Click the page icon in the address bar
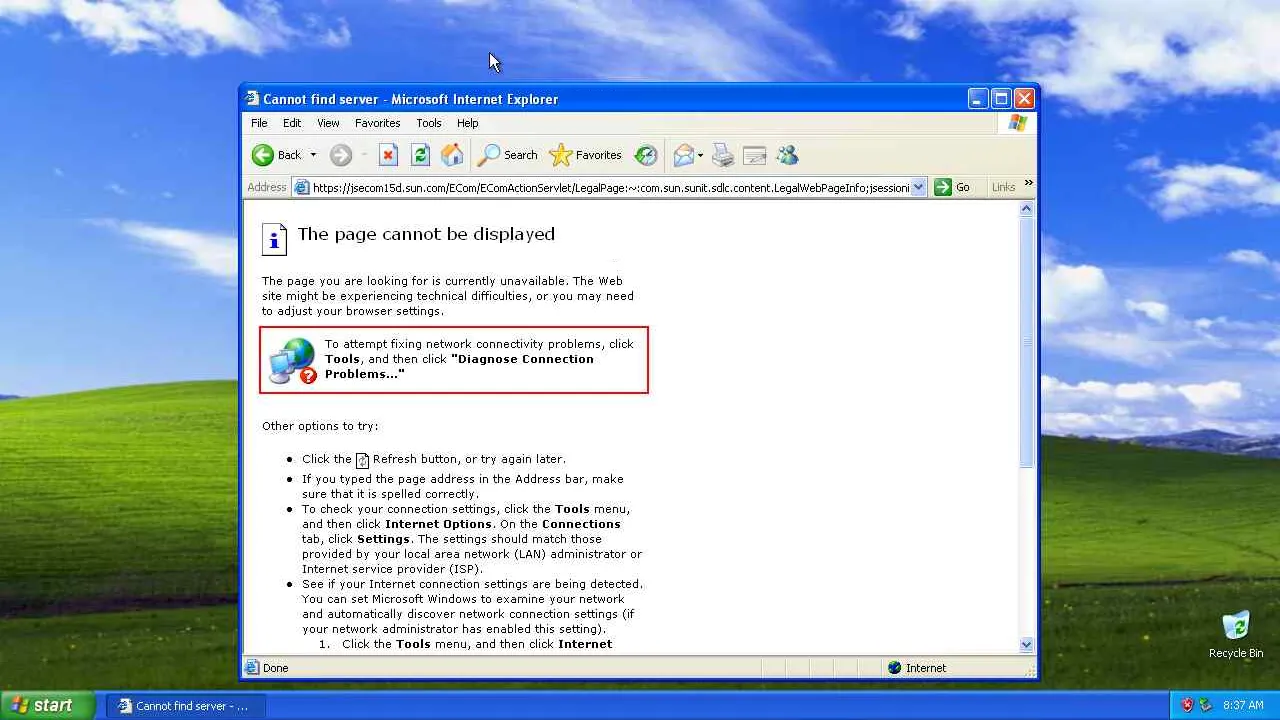Viewport: 1280px width, 720px height. coord(301,187)
